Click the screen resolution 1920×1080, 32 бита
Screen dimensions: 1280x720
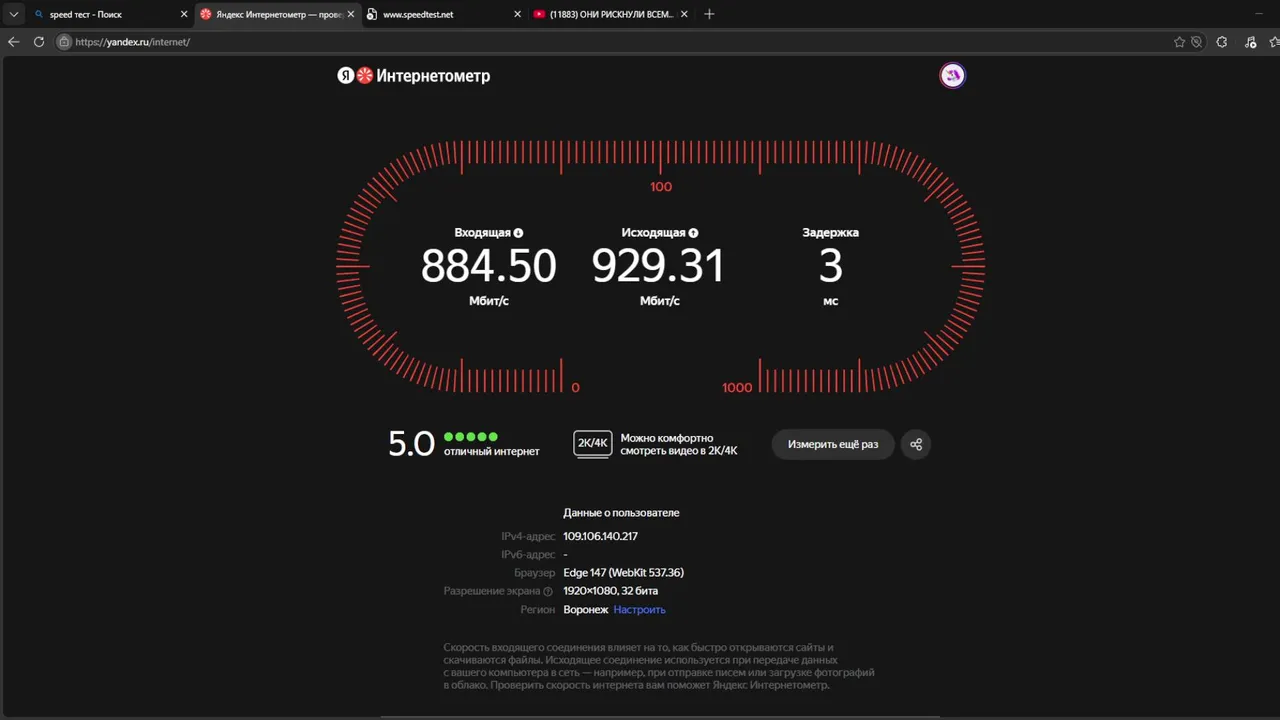[610, 591]
